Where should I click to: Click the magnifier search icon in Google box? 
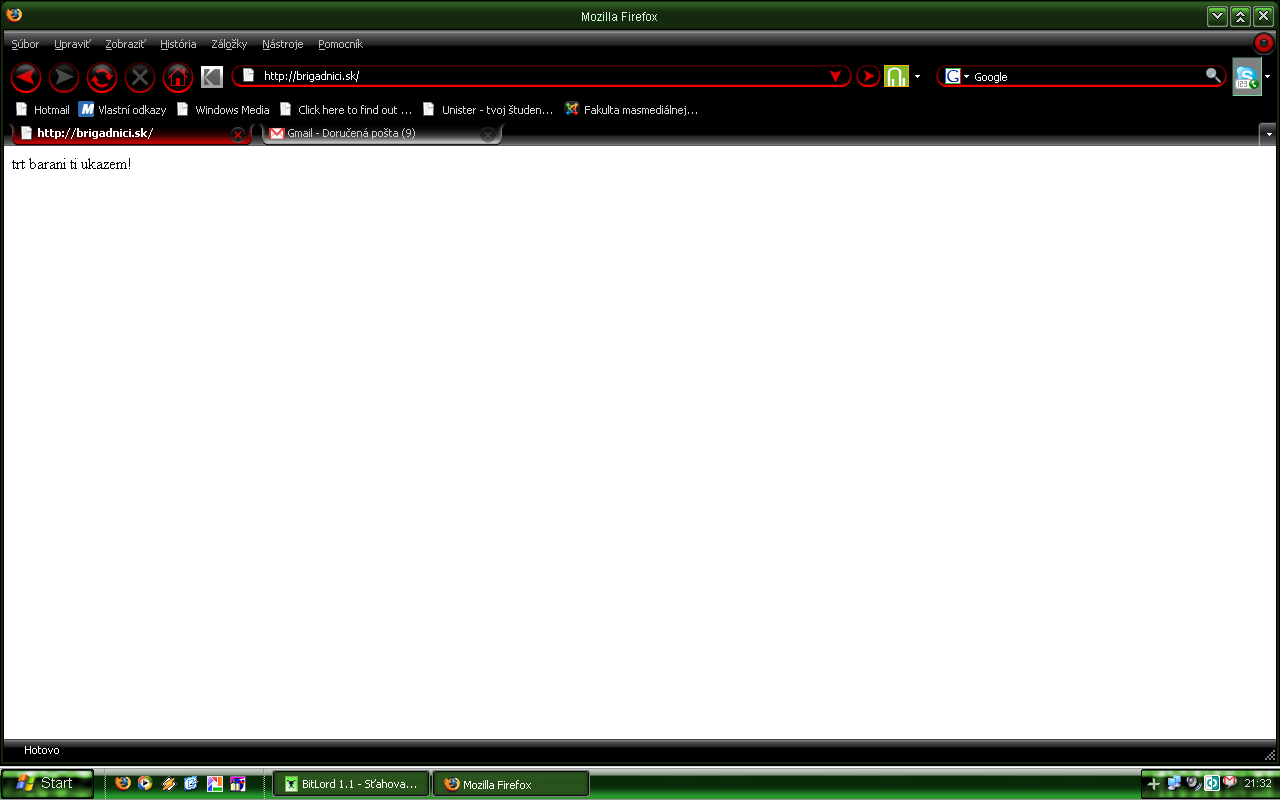(1213, 76)
